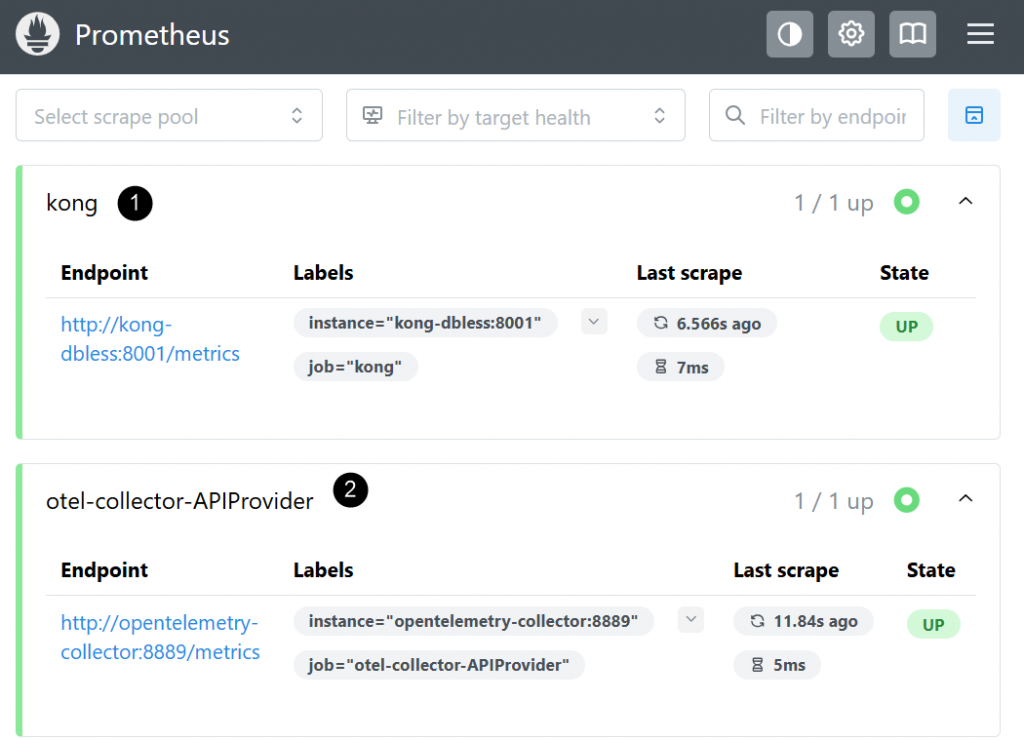
Task: Open the documentation book icon
Action: [912, 35]
